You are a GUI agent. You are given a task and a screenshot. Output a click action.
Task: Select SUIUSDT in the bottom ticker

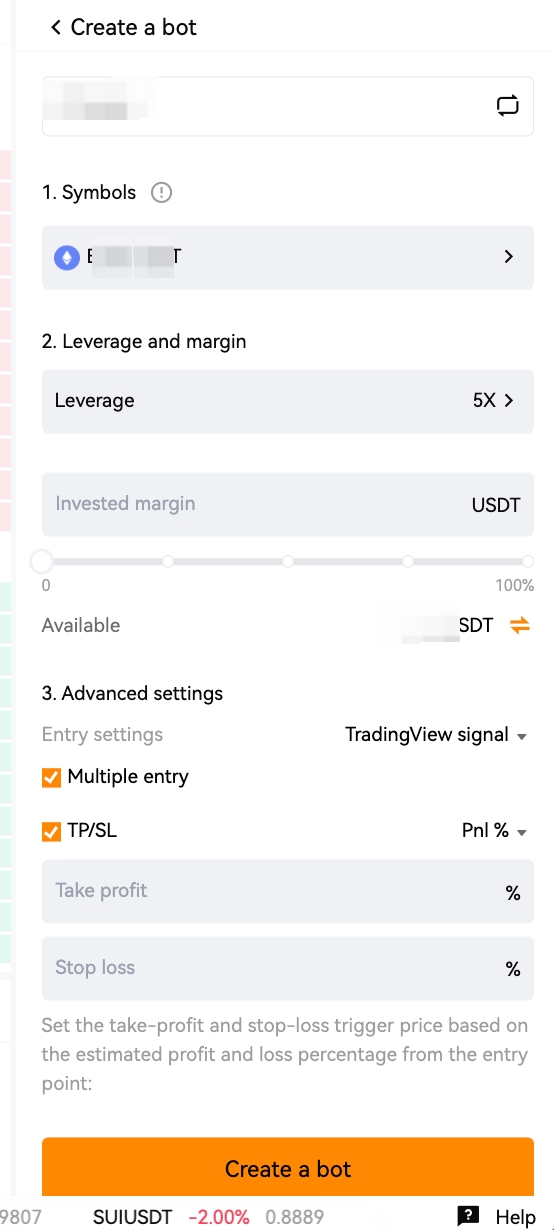(132, 1217)
